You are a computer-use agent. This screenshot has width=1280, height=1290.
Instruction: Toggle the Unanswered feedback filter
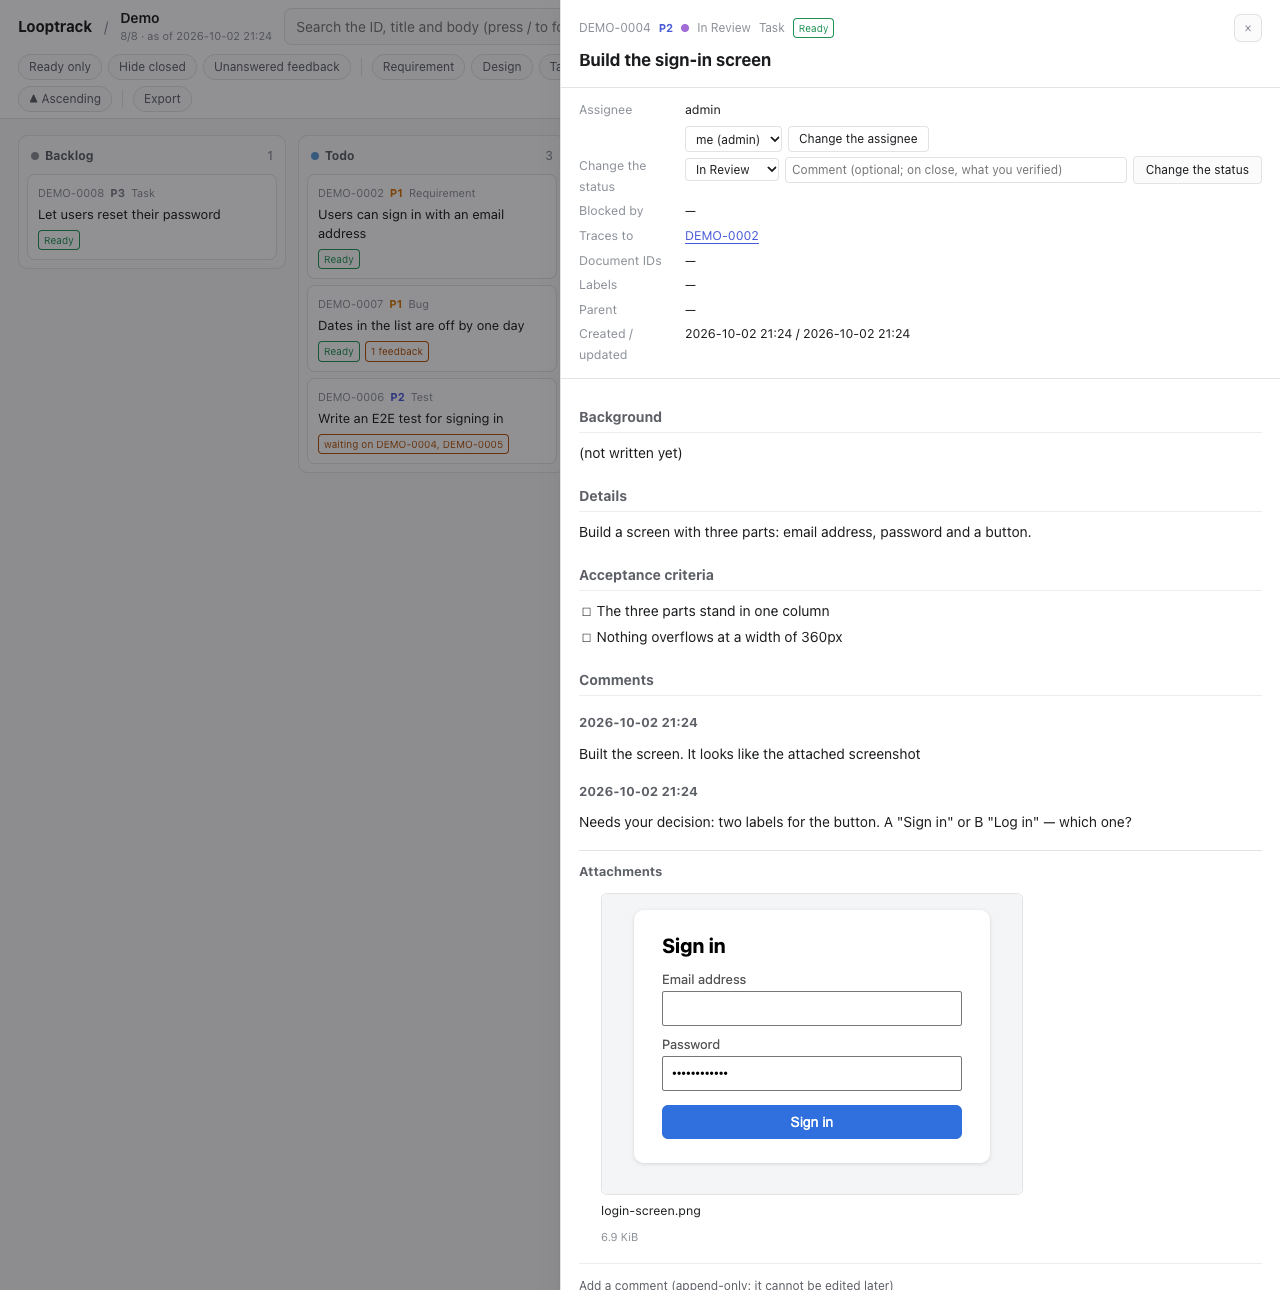click(277, 67)
